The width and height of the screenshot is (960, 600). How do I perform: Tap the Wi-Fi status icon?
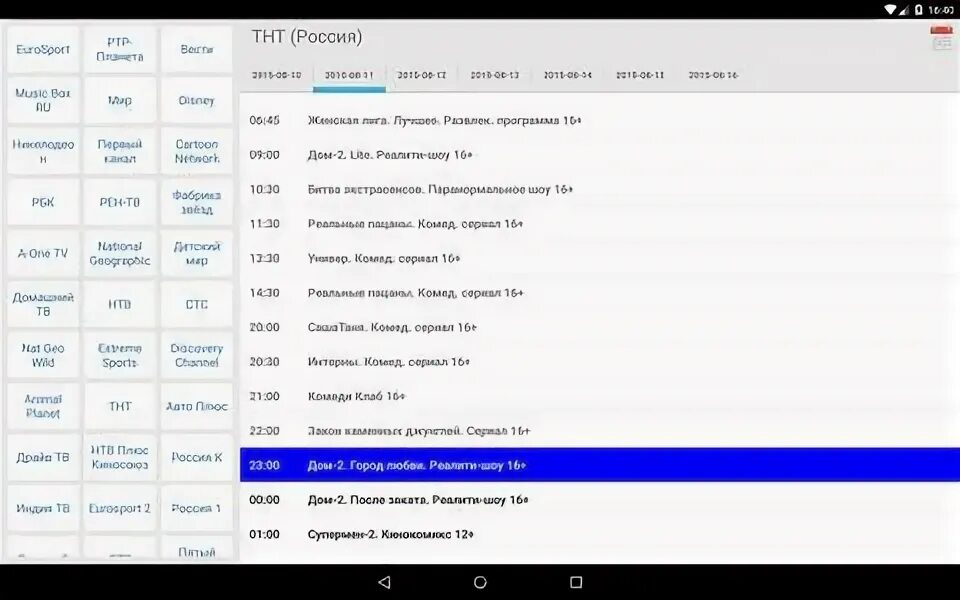click(x=890, y=10)
